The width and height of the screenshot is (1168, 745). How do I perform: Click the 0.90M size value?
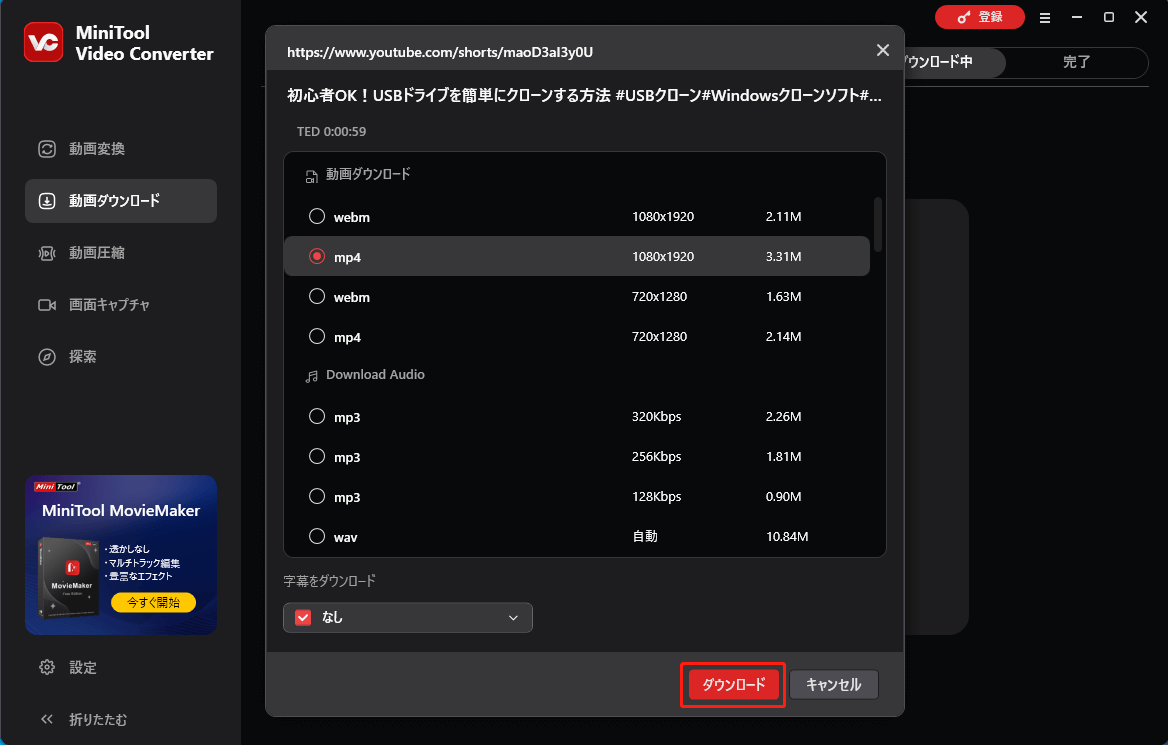[x=784, y=497]
